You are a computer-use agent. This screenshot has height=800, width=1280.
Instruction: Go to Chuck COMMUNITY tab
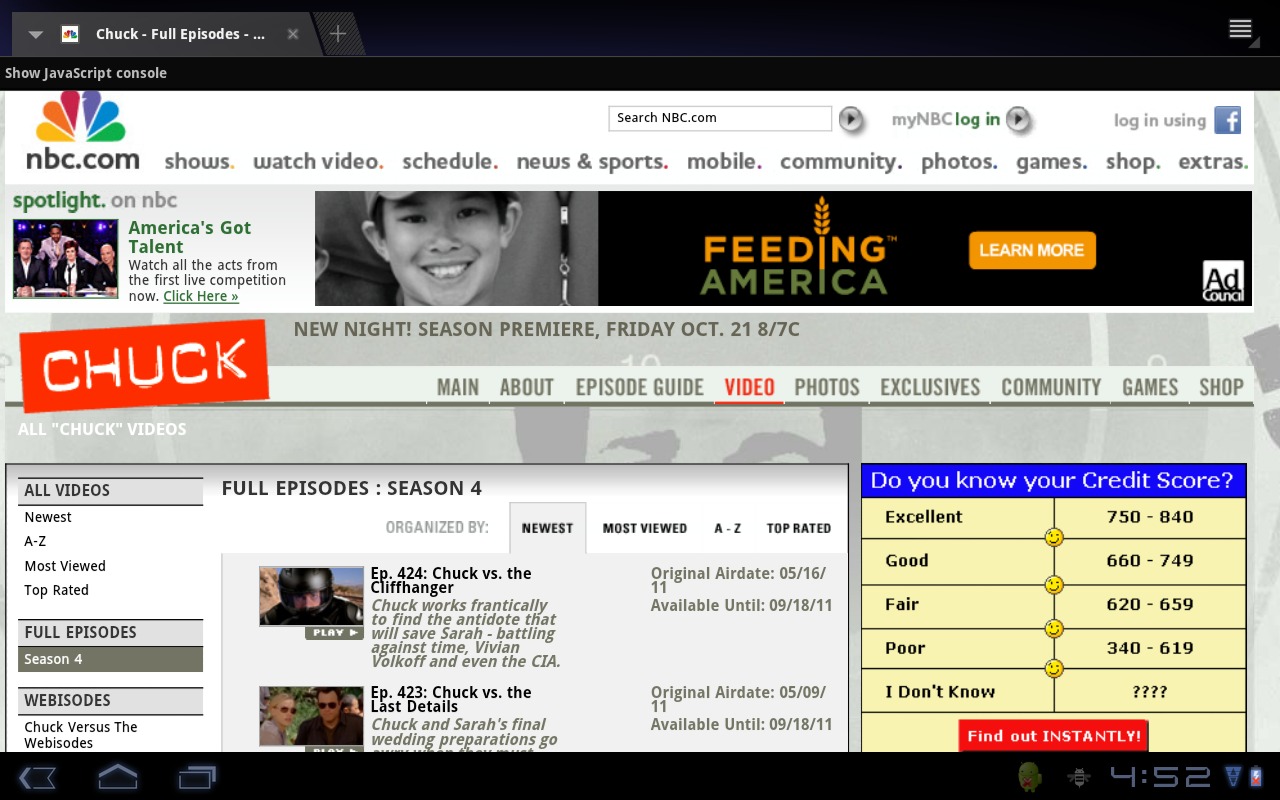click(x=1051, y=387)
